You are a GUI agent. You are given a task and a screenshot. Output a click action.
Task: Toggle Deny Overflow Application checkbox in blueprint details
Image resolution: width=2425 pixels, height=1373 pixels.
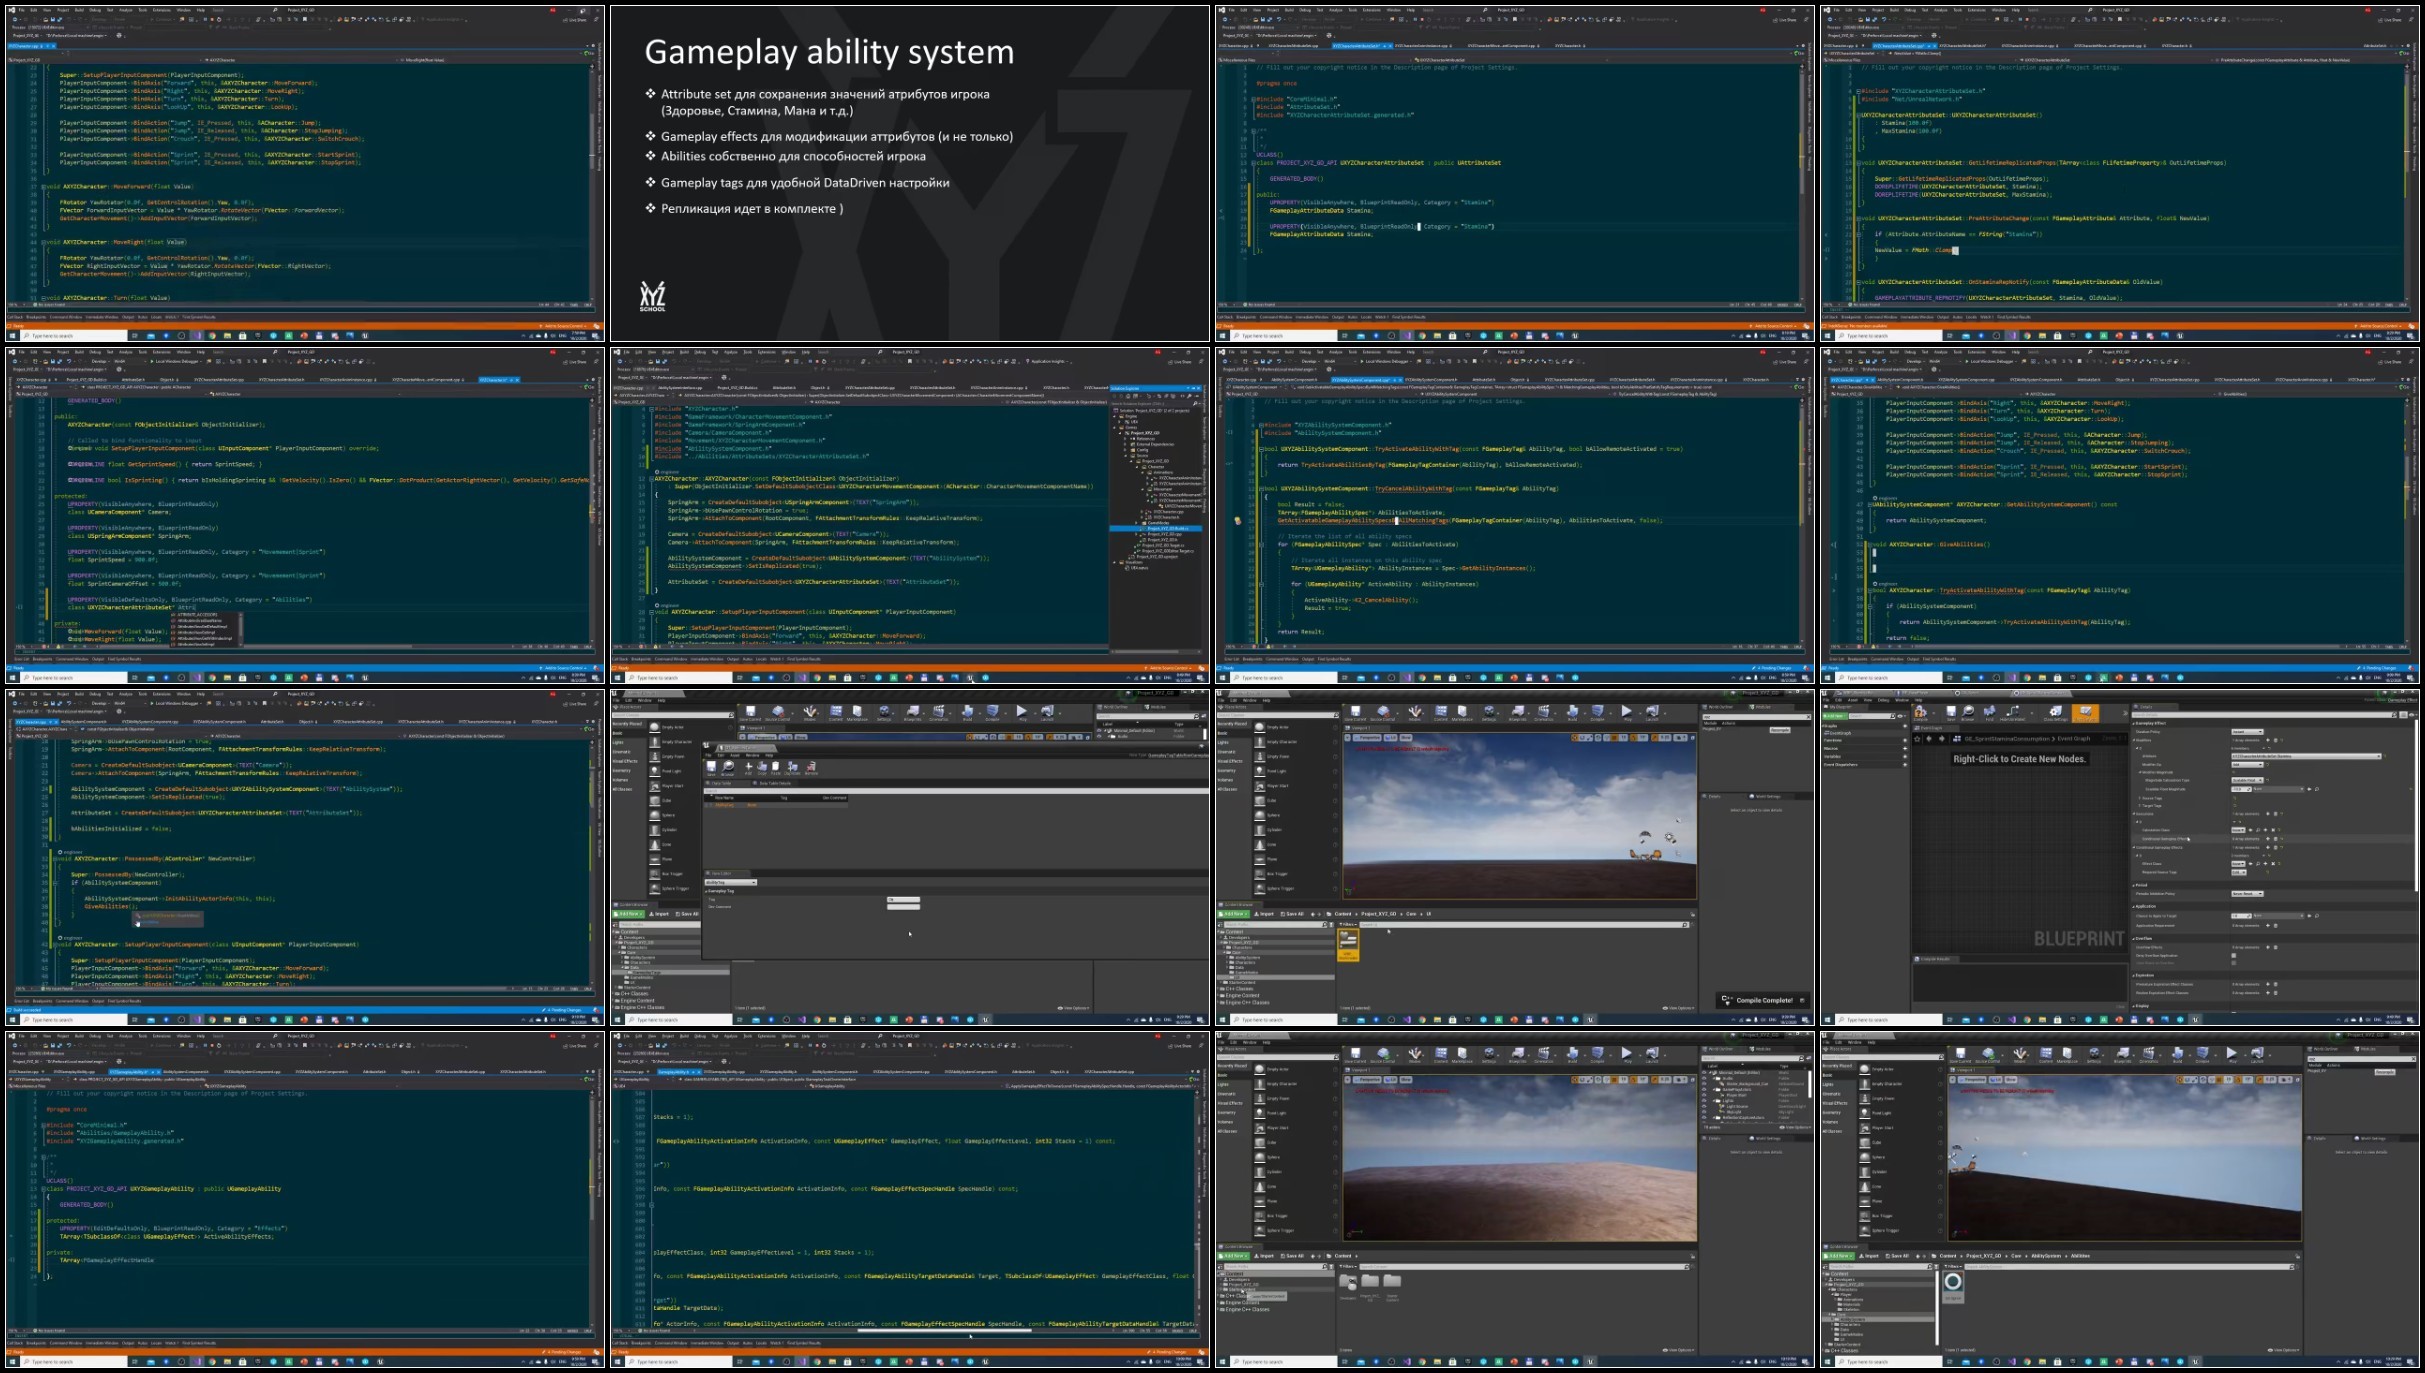click(x=2234, y=955)
